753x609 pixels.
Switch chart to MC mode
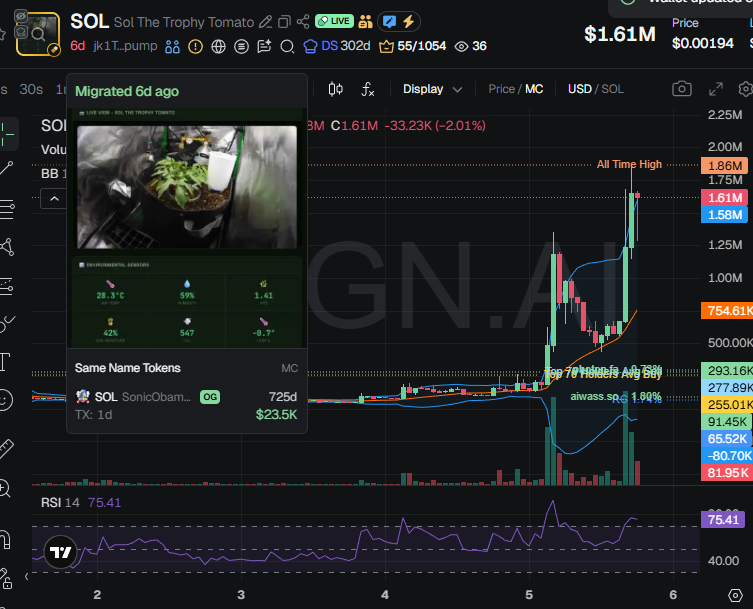click(534, 89)
